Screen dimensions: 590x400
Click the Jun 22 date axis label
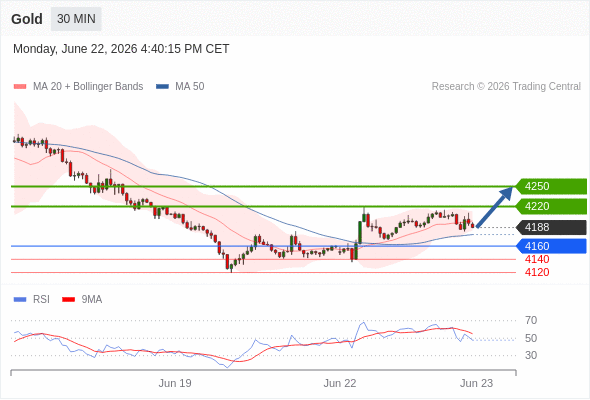(x=340, y=383)
